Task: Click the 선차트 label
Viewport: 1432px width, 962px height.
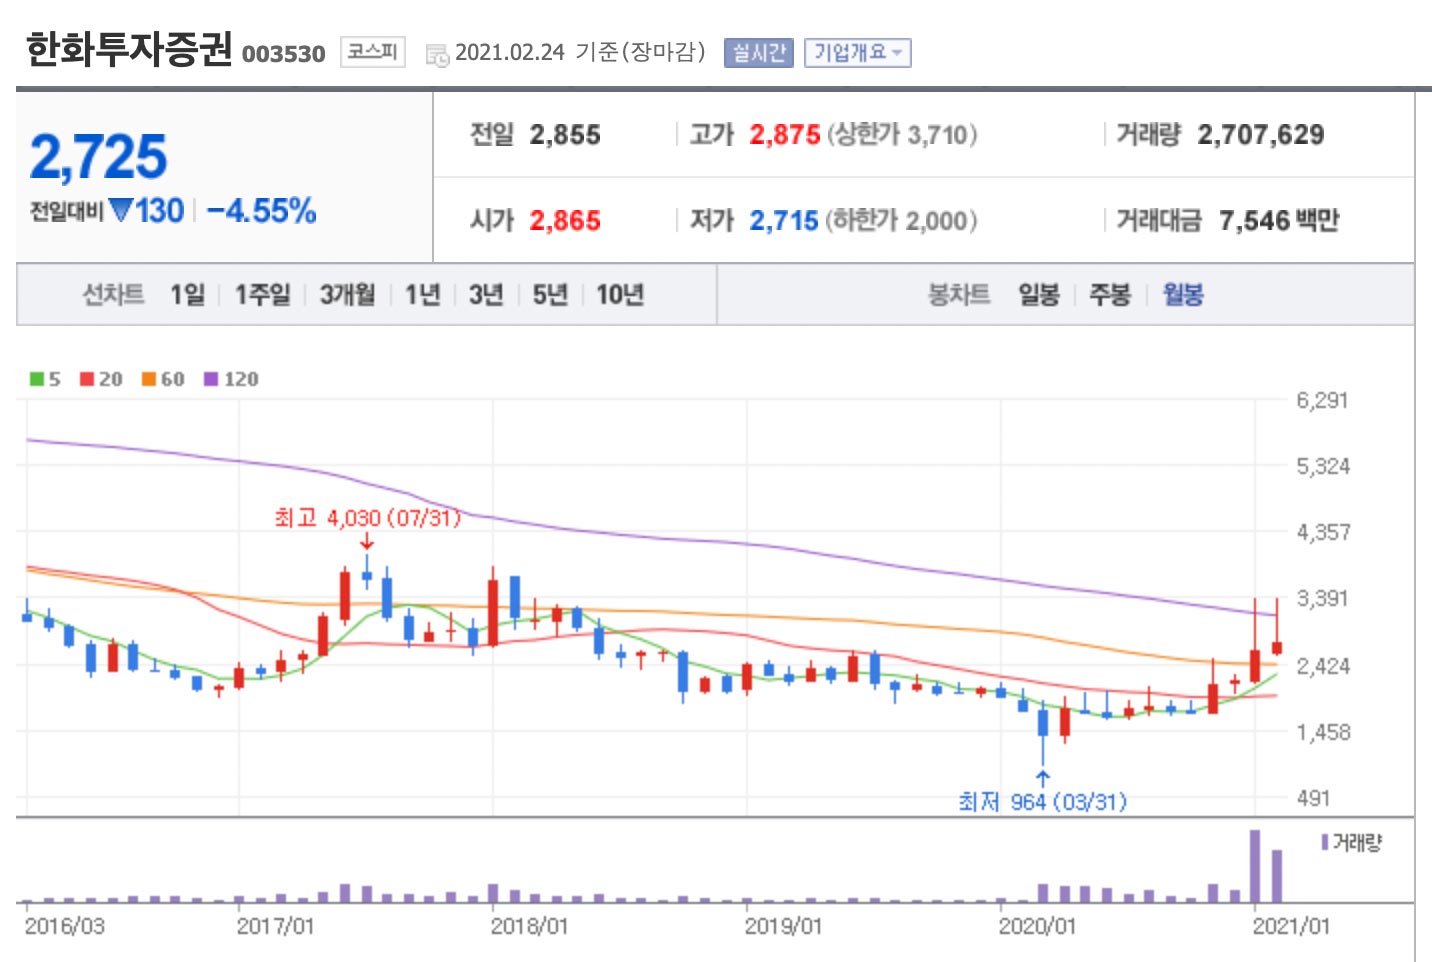Action: point(113,294)
